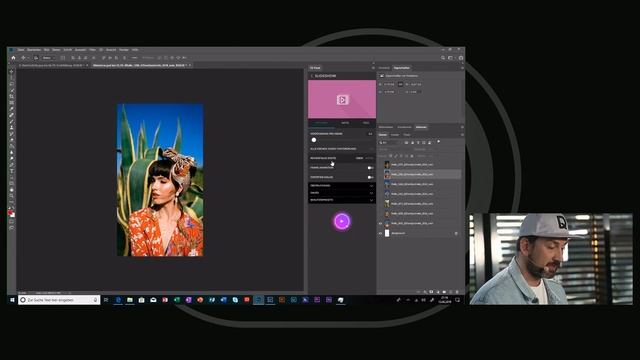Open the Properties panel flyout menu icon
640x360 pixels.
click(x=462, y=68)
